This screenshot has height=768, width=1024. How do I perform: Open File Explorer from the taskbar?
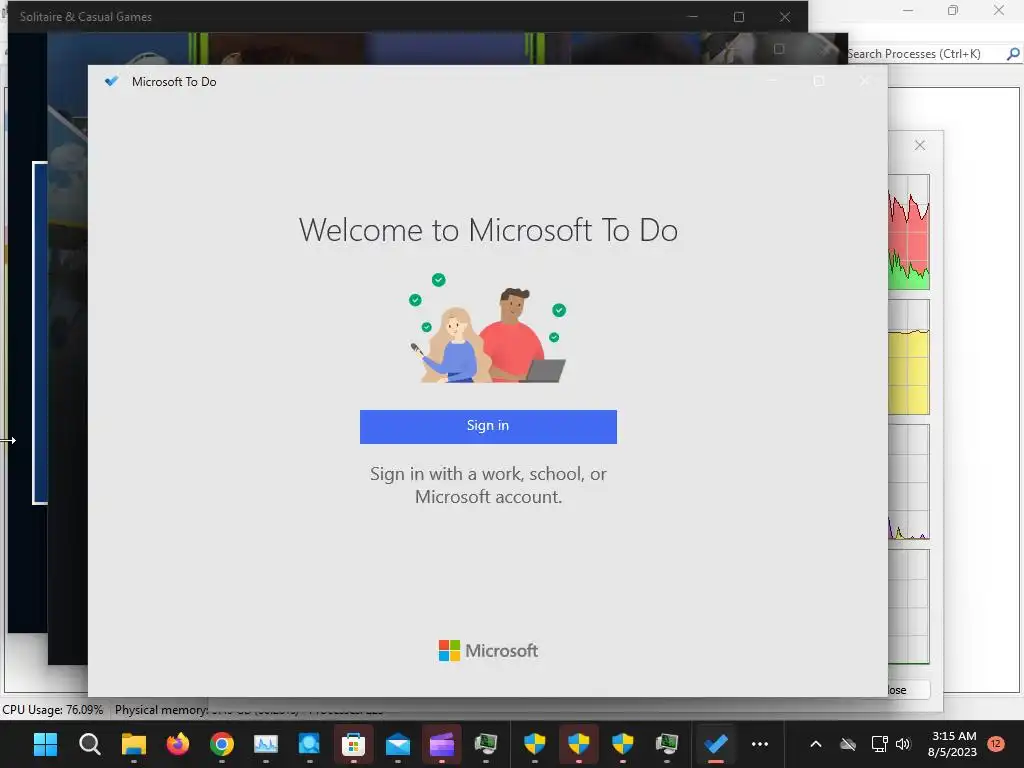click(x=134, y=744)
